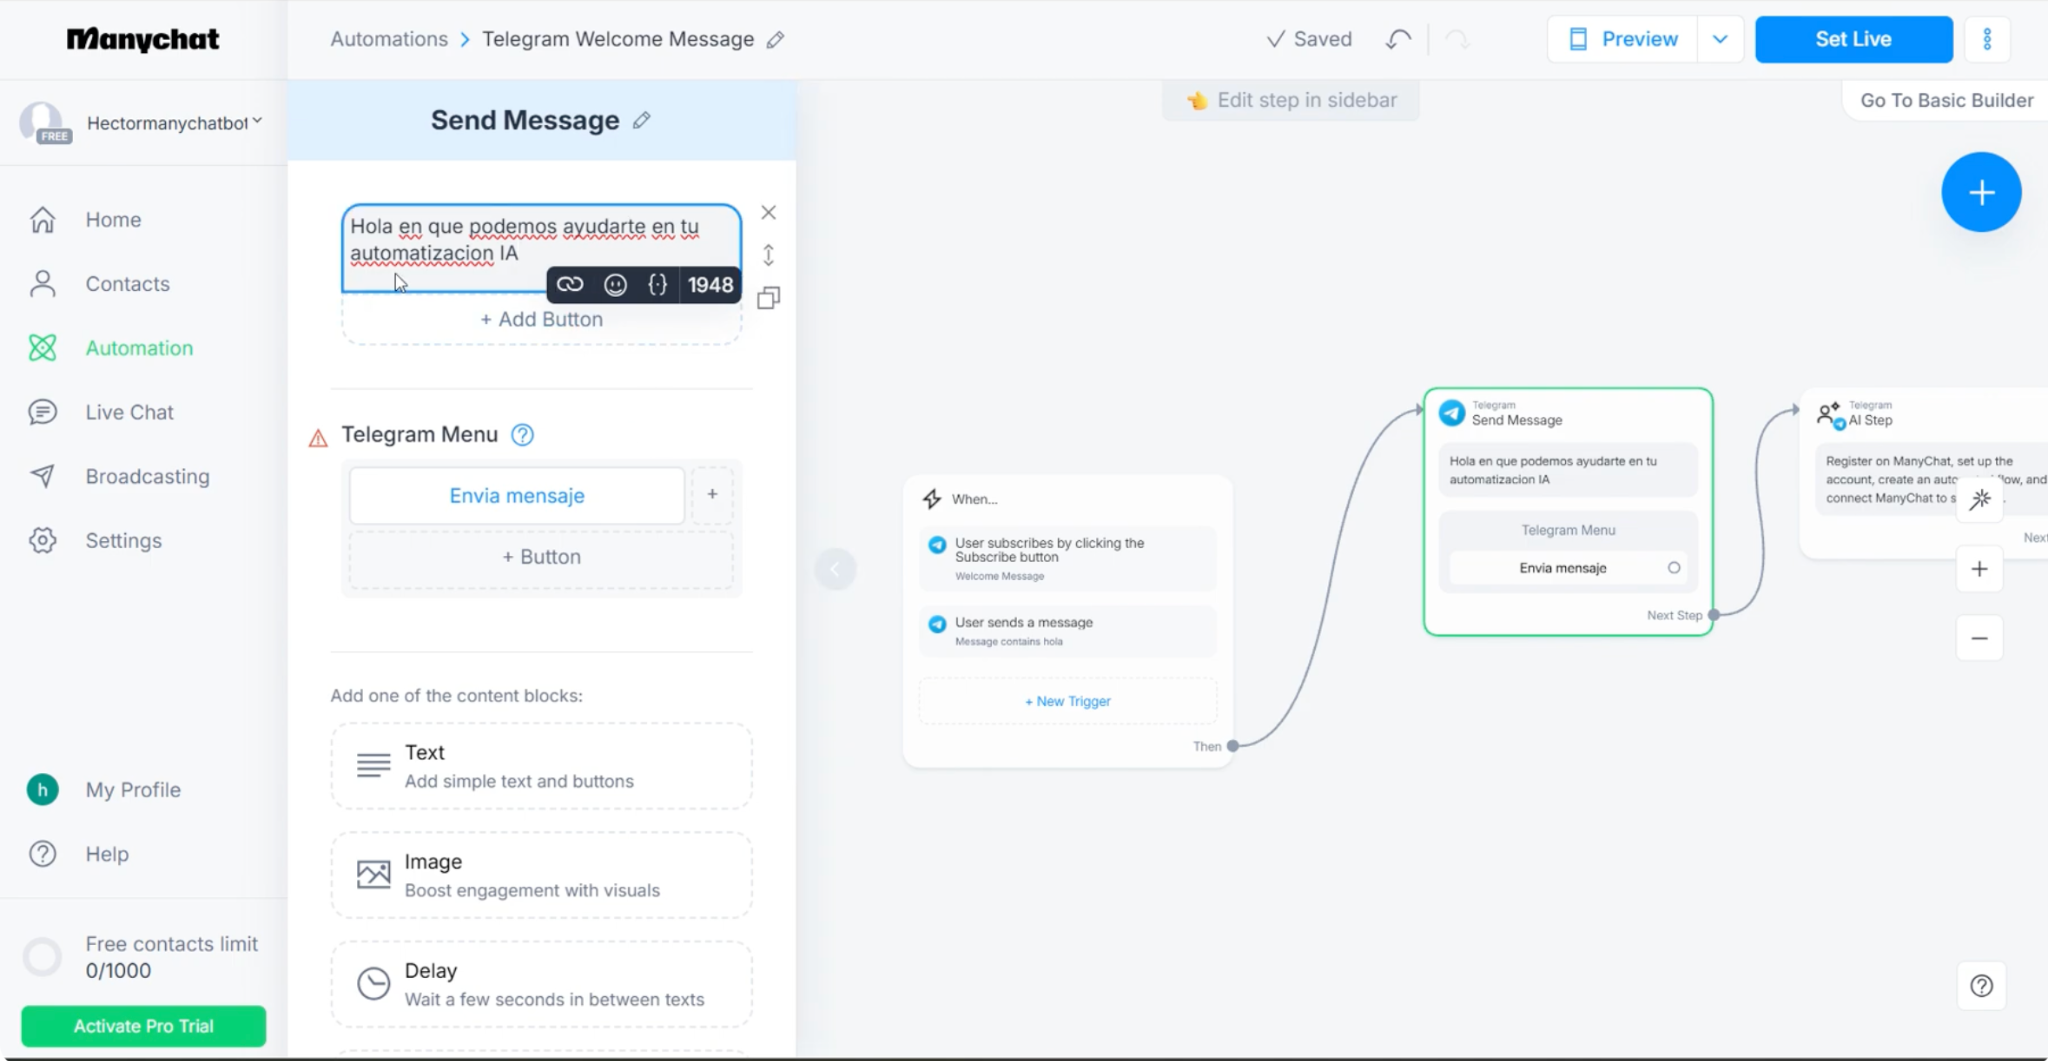Click Edit step in sidebar hint
This screenshot has height=1061, width=2048.
[1291, 100]
